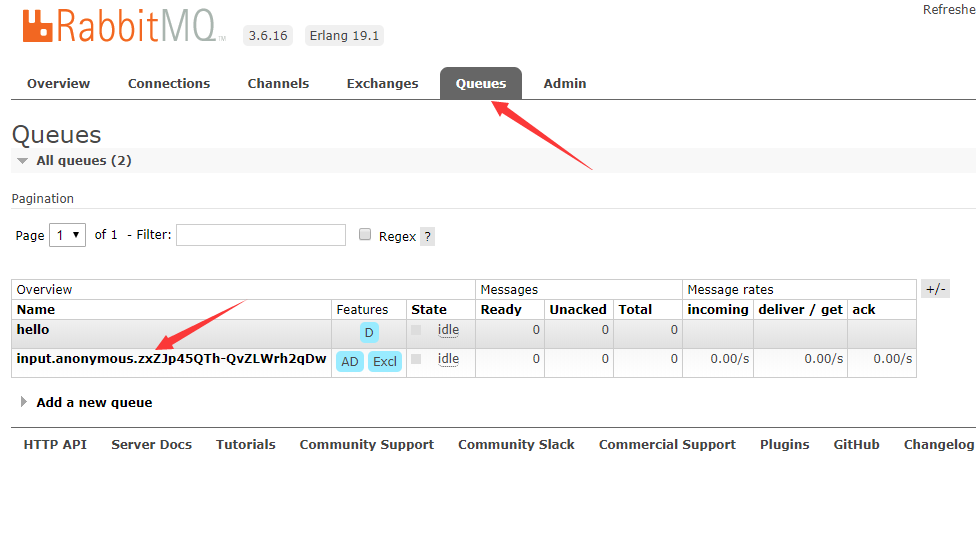Image resolution: width=976 pixels, height=553 pixels.
Task: Open the Admin tab
Action: (565, 83)
